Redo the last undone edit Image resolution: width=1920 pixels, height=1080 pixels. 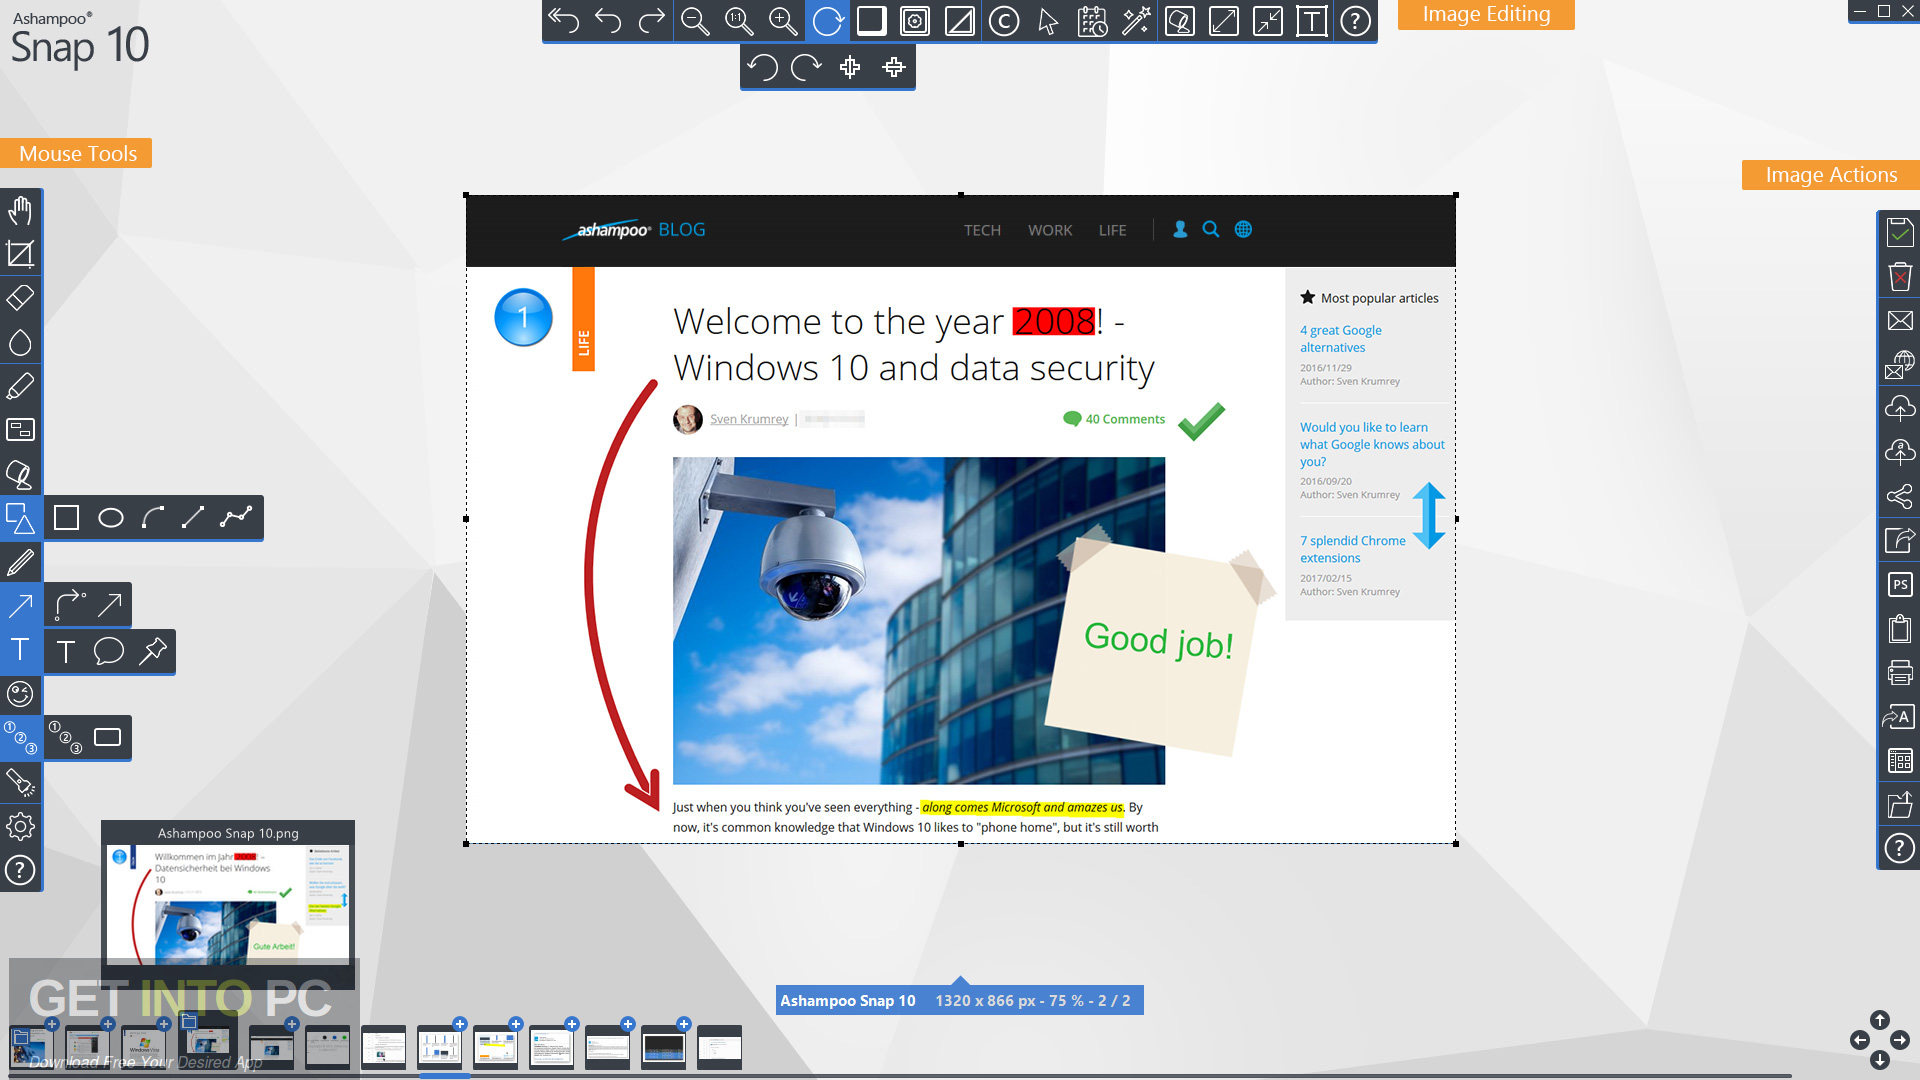tap(651, 21)
